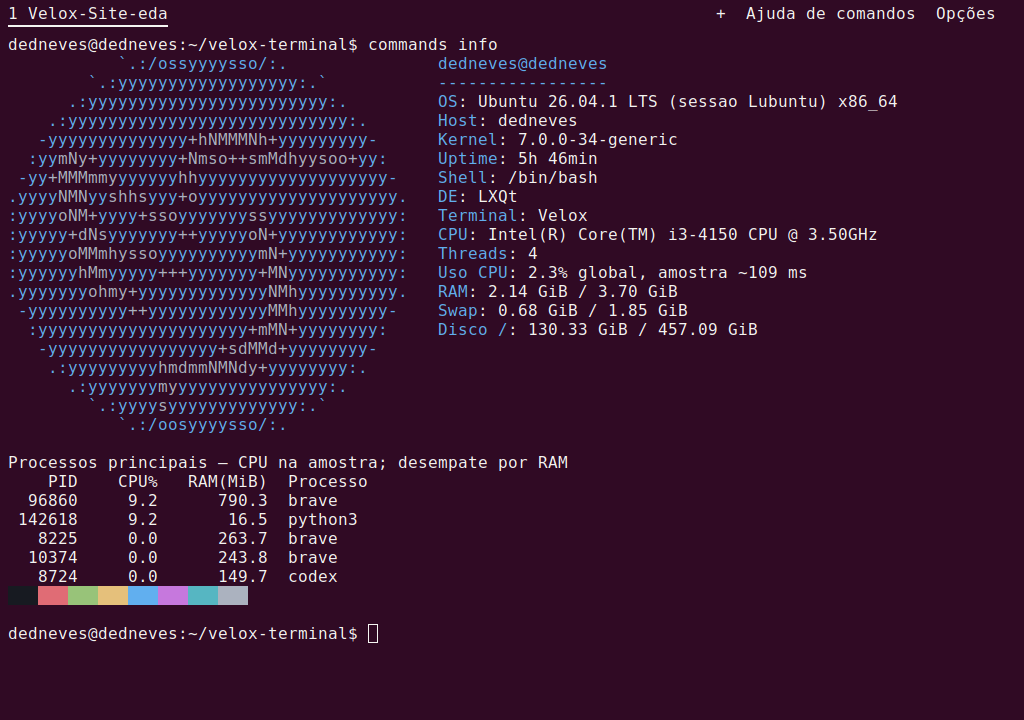Click the "Terminal: Velox" line
Viewport: 1024px width, 720px height.
tap(513, 216)
